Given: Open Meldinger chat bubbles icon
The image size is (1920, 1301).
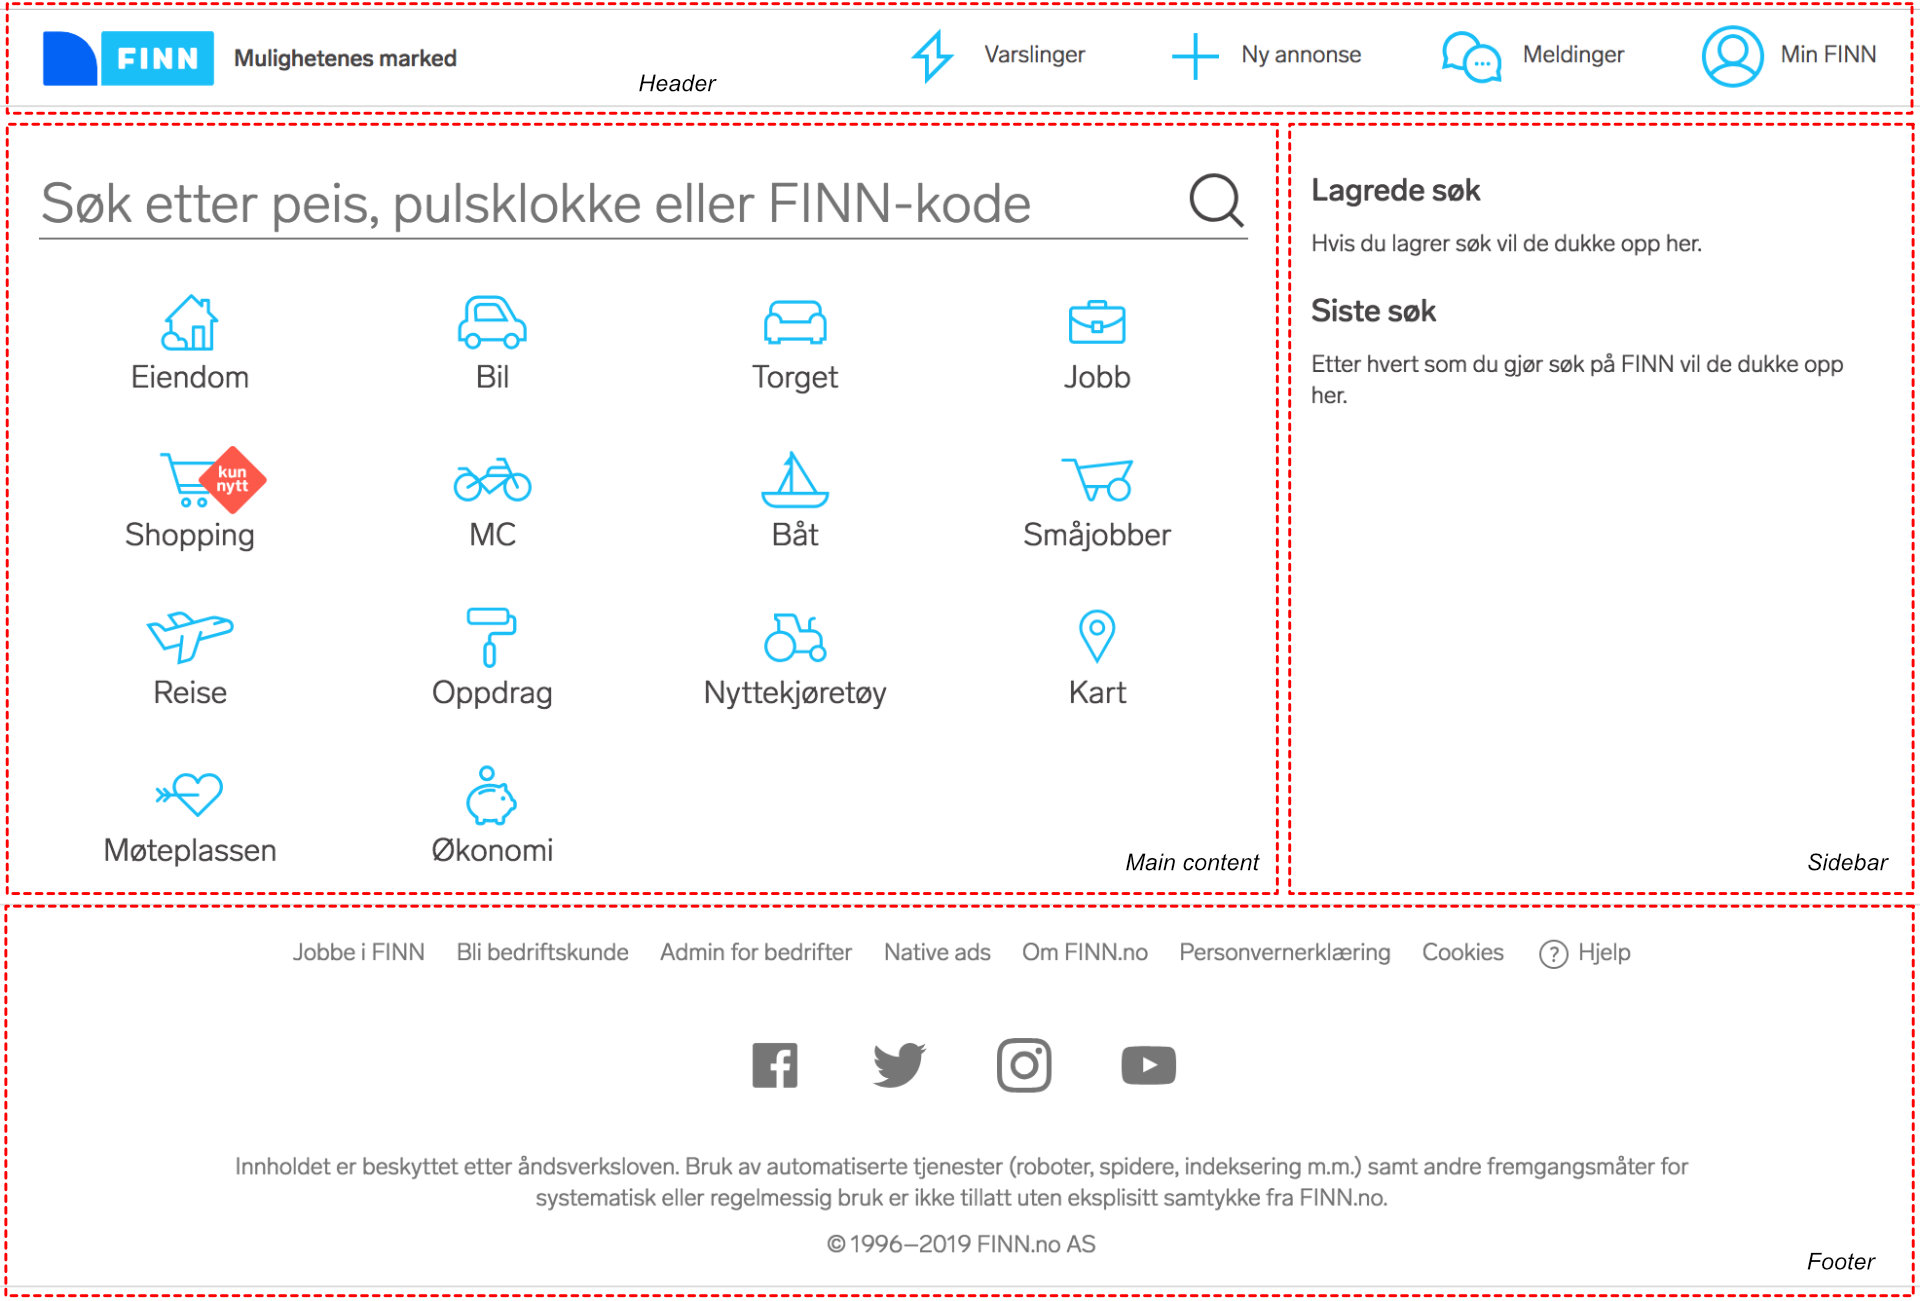Looking at the screenshot, I should 1471,57.
